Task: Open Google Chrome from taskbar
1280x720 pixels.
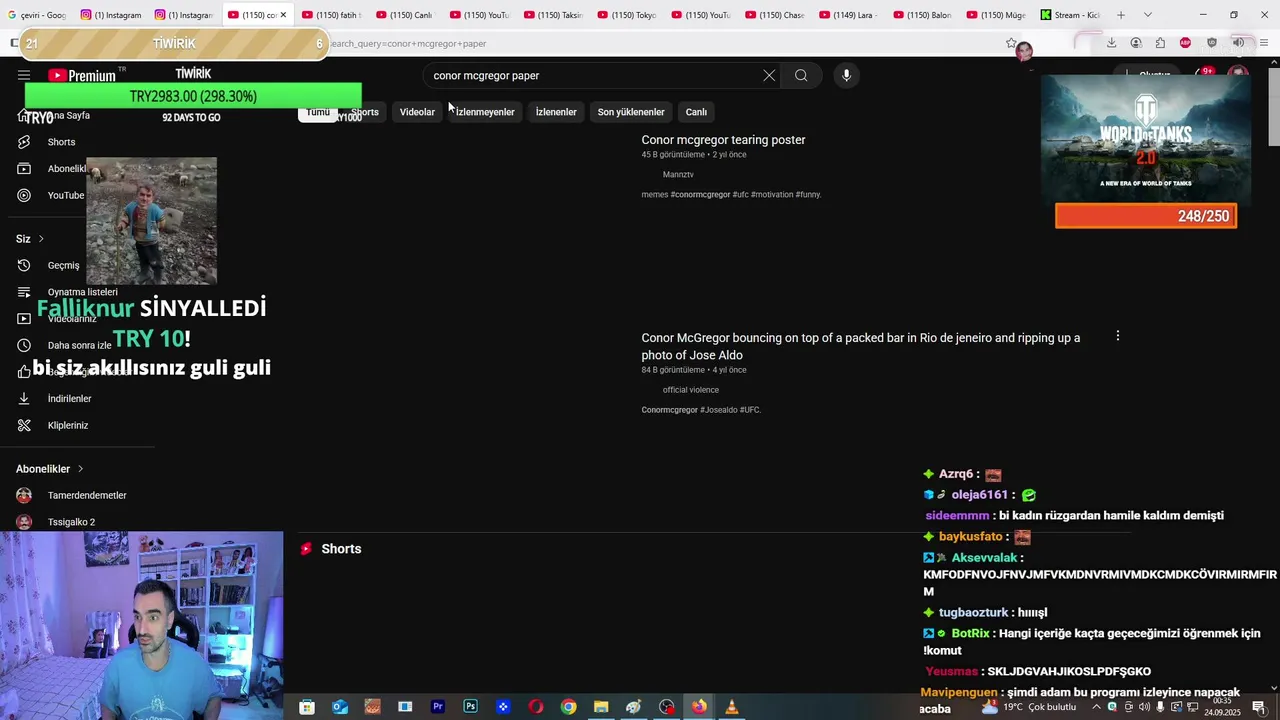Action: click(568, 707)
